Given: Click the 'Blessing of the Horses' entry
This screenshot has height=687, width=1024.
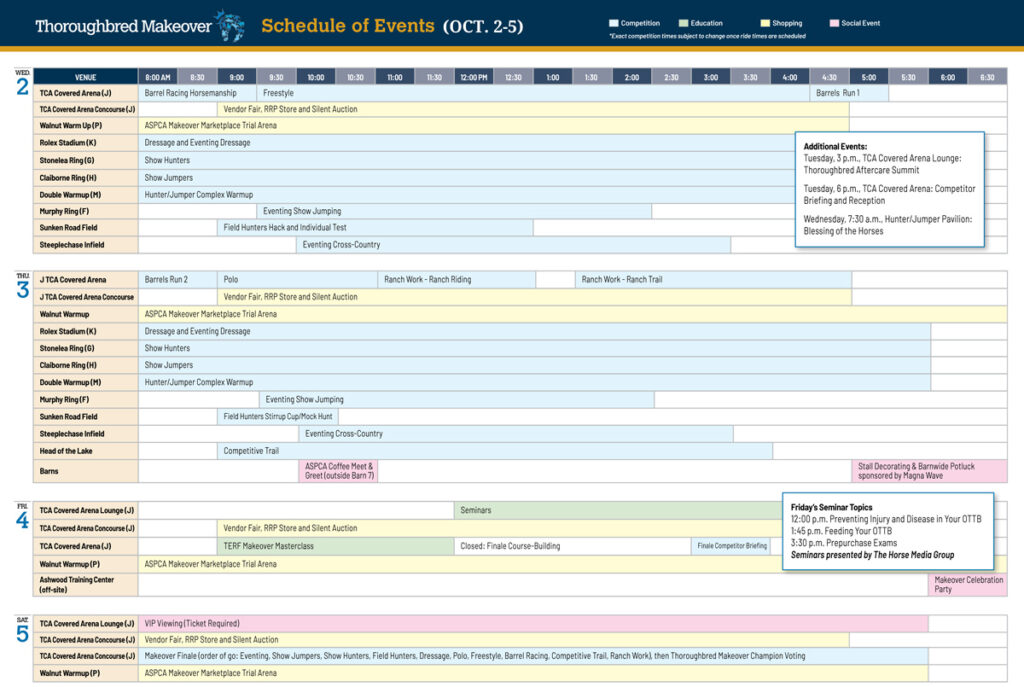Looking at the screenshot, I should (888, 225).
